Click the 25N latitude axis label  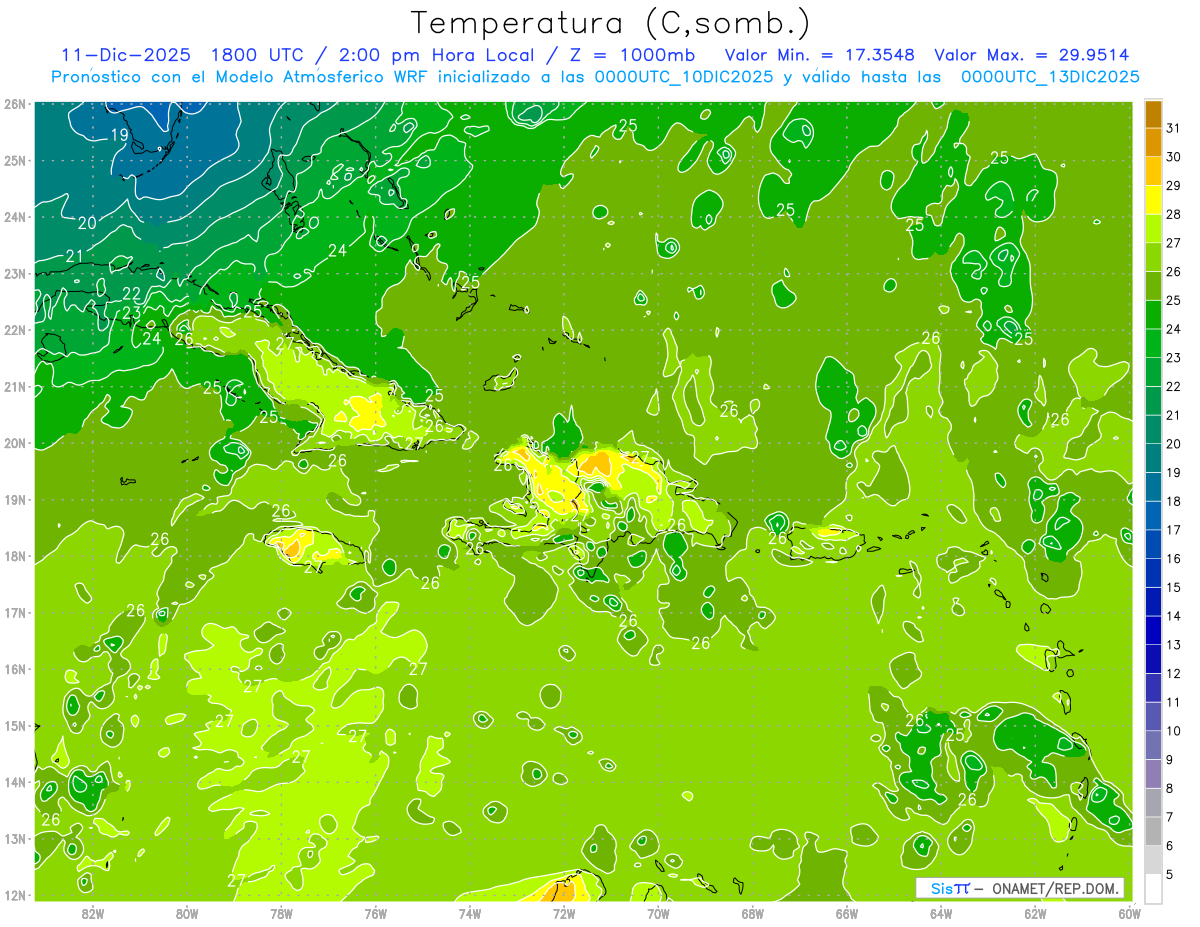[16, 160]
